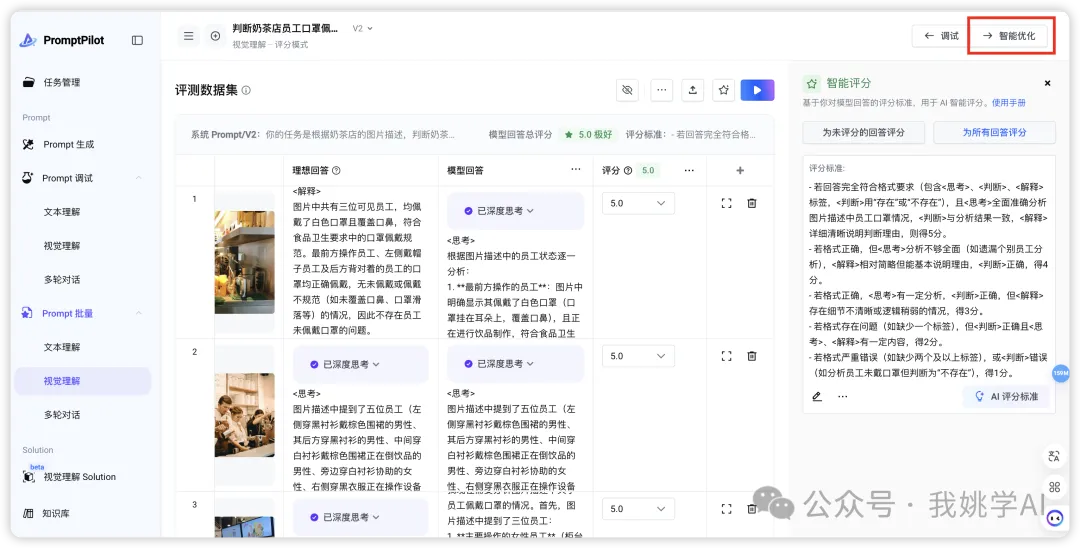Select 任务管理 in the sidebar
The image size is (1080, 548).
click(61, 82)
